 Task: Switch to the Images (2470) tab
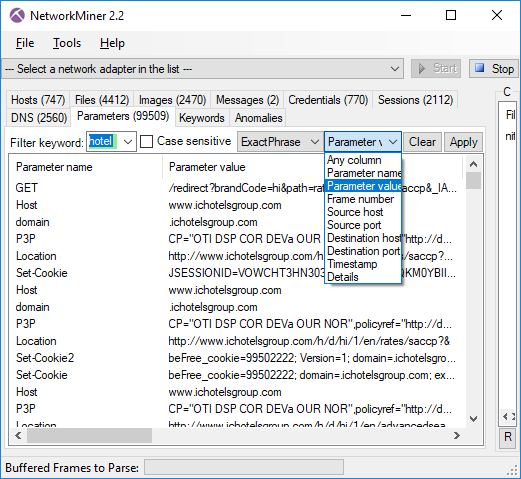(x=172, y=100)
